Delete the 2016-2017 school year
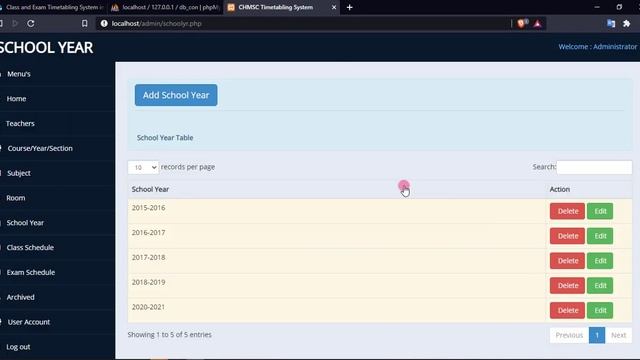Screen dimensions: 640x360 click(567, 236)
